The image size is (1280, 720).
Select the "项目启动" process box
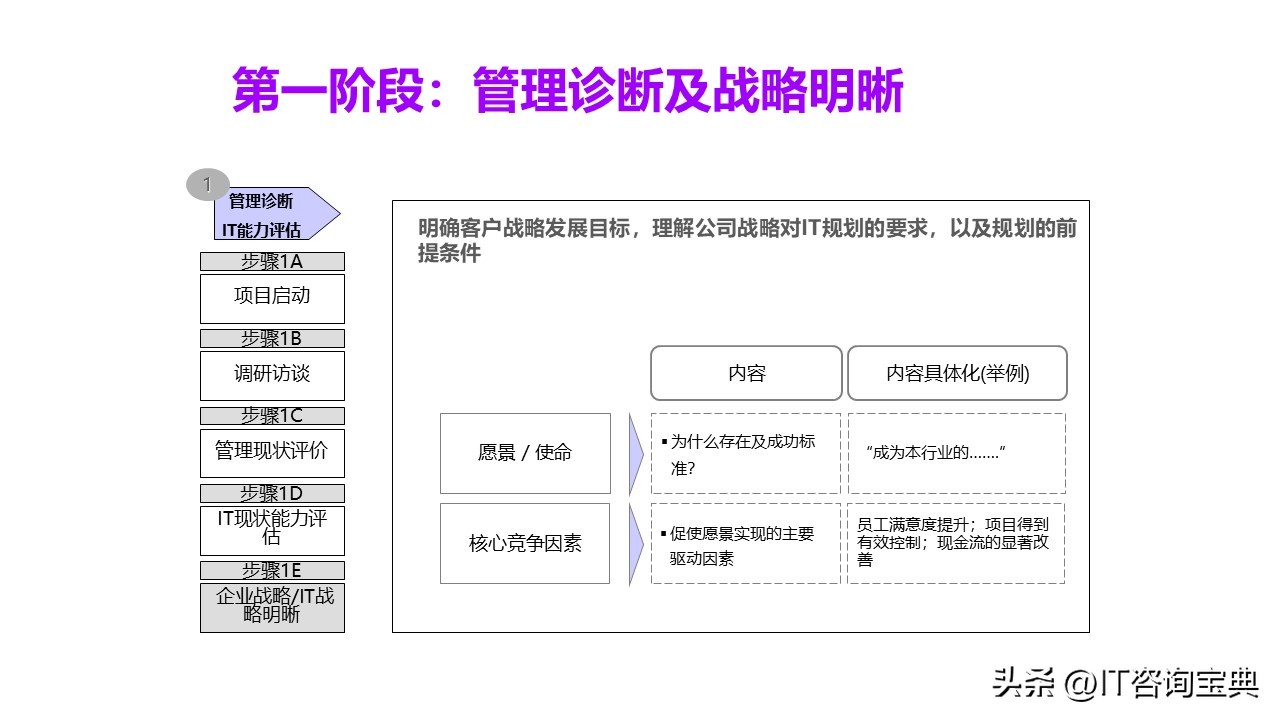(272, 297)
